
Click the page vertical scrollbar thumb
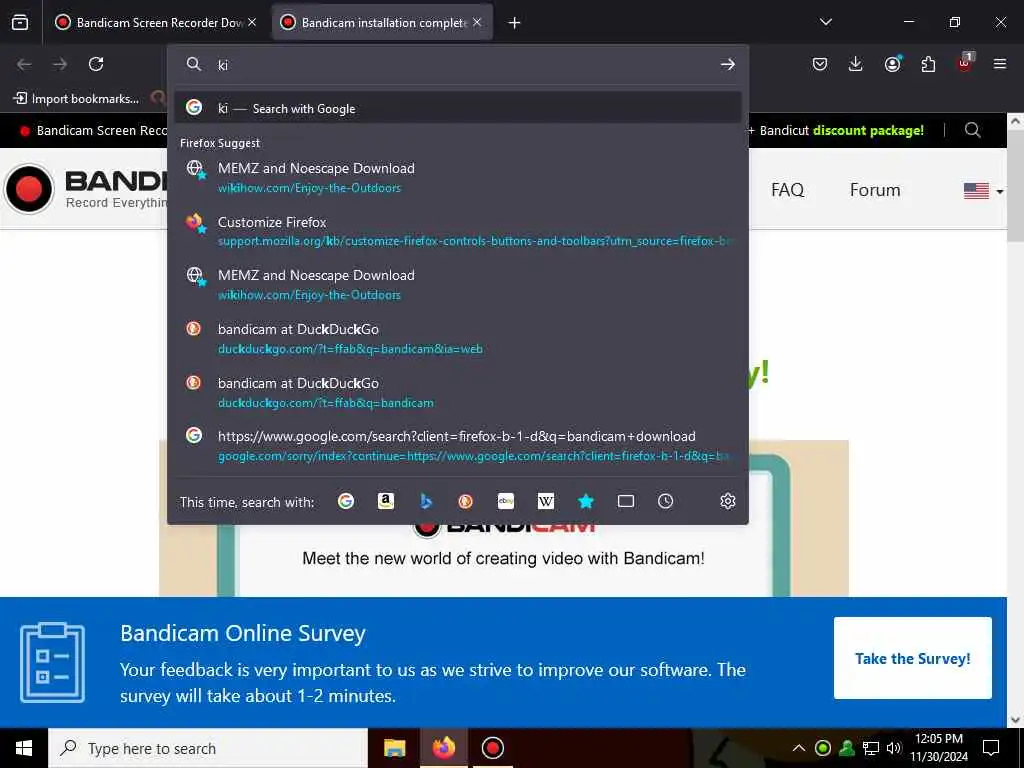click(x=1015, y=187)
